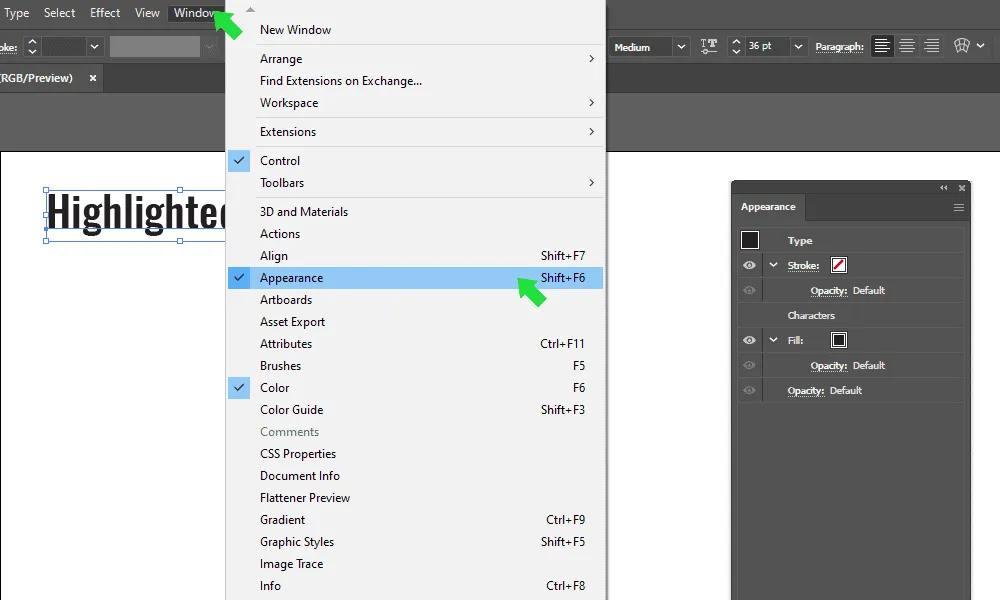Open the Appearance panel options menu
This screenshot has width=1000, height=600.
click(959, 207)
